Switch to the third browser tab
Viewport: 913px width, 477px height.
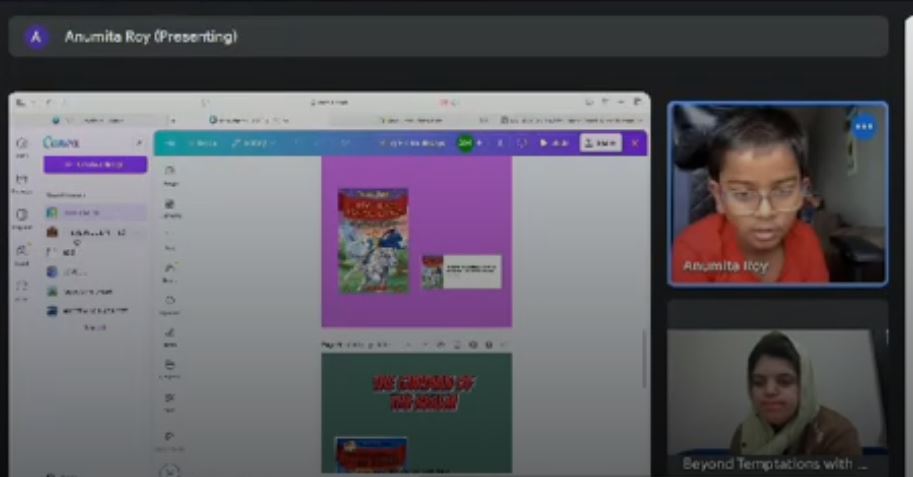[x=412, y=120]
